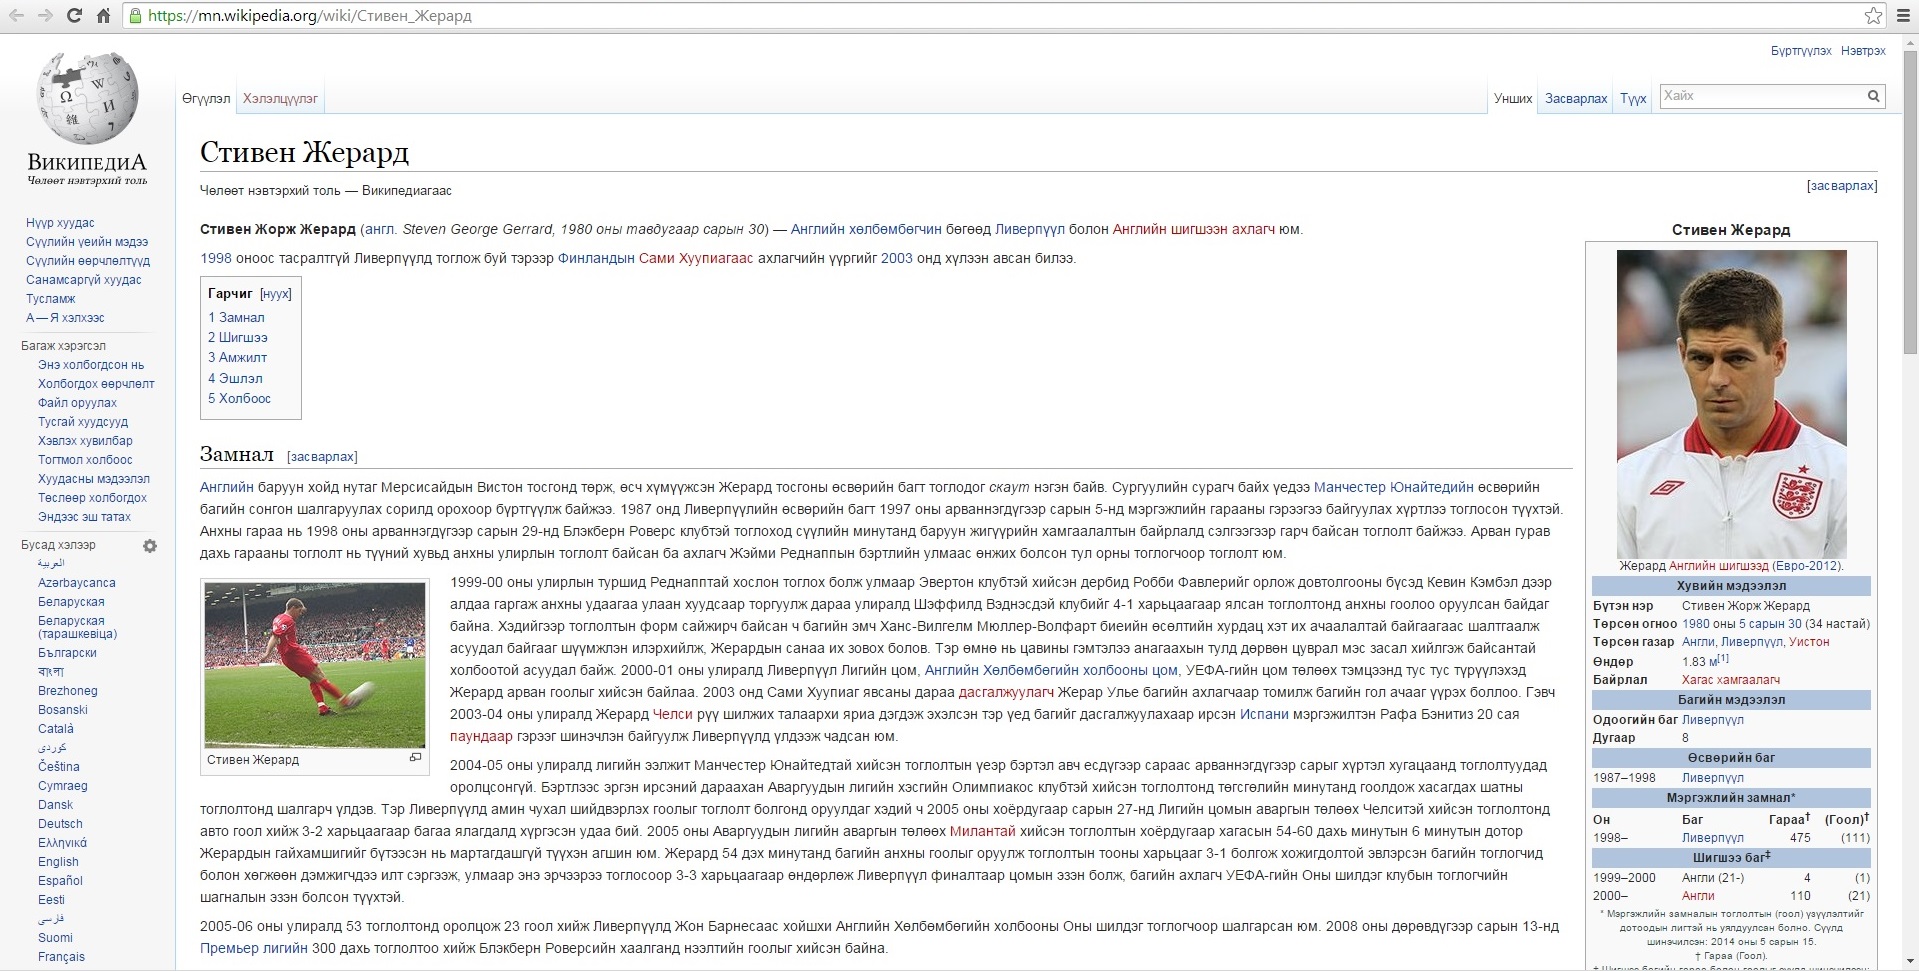Click Милантай red link
The height and width of the screenshot is (971, 1919).
click(982, 831)
